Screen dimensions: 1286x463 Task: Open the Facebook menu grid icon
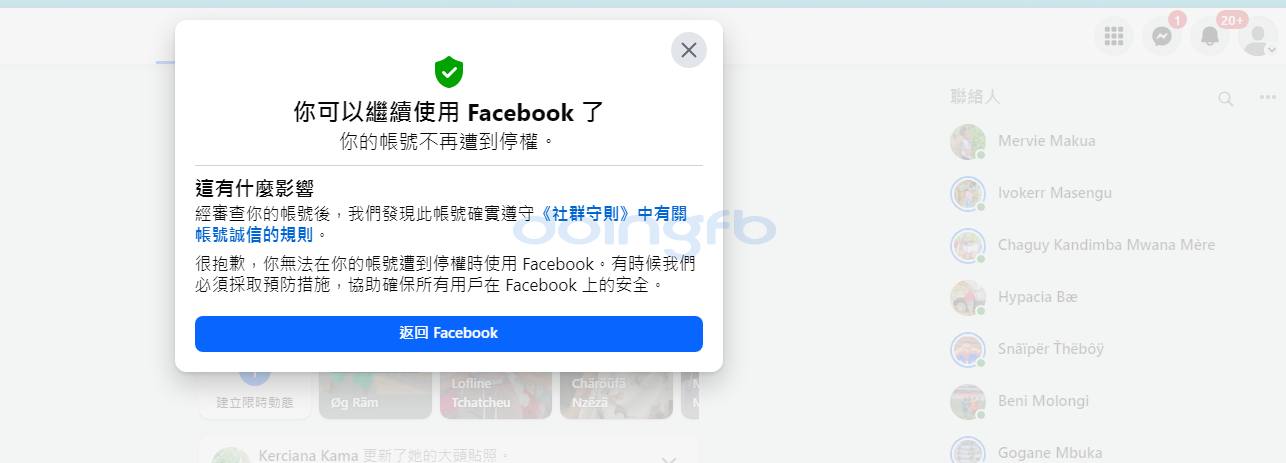1113,37
